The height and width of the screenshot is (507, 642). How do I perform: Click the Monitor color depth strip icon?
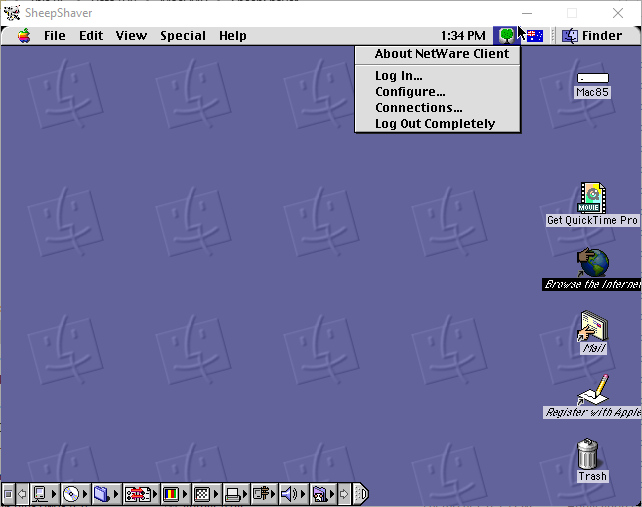coord(171,494)
